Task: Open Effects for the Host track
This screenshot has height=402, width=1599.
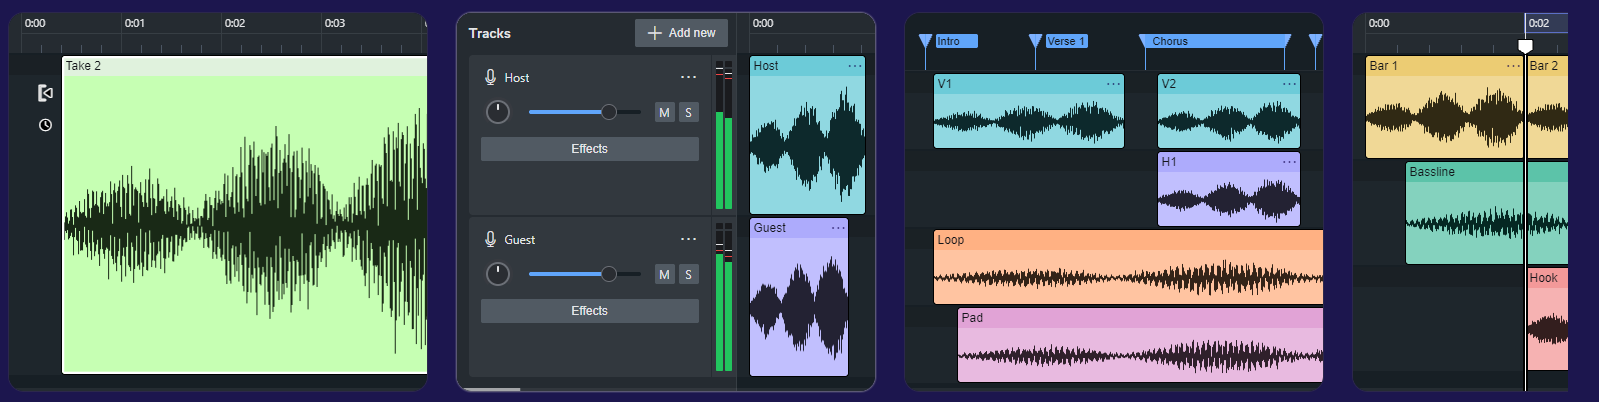Action: [589, 149]
